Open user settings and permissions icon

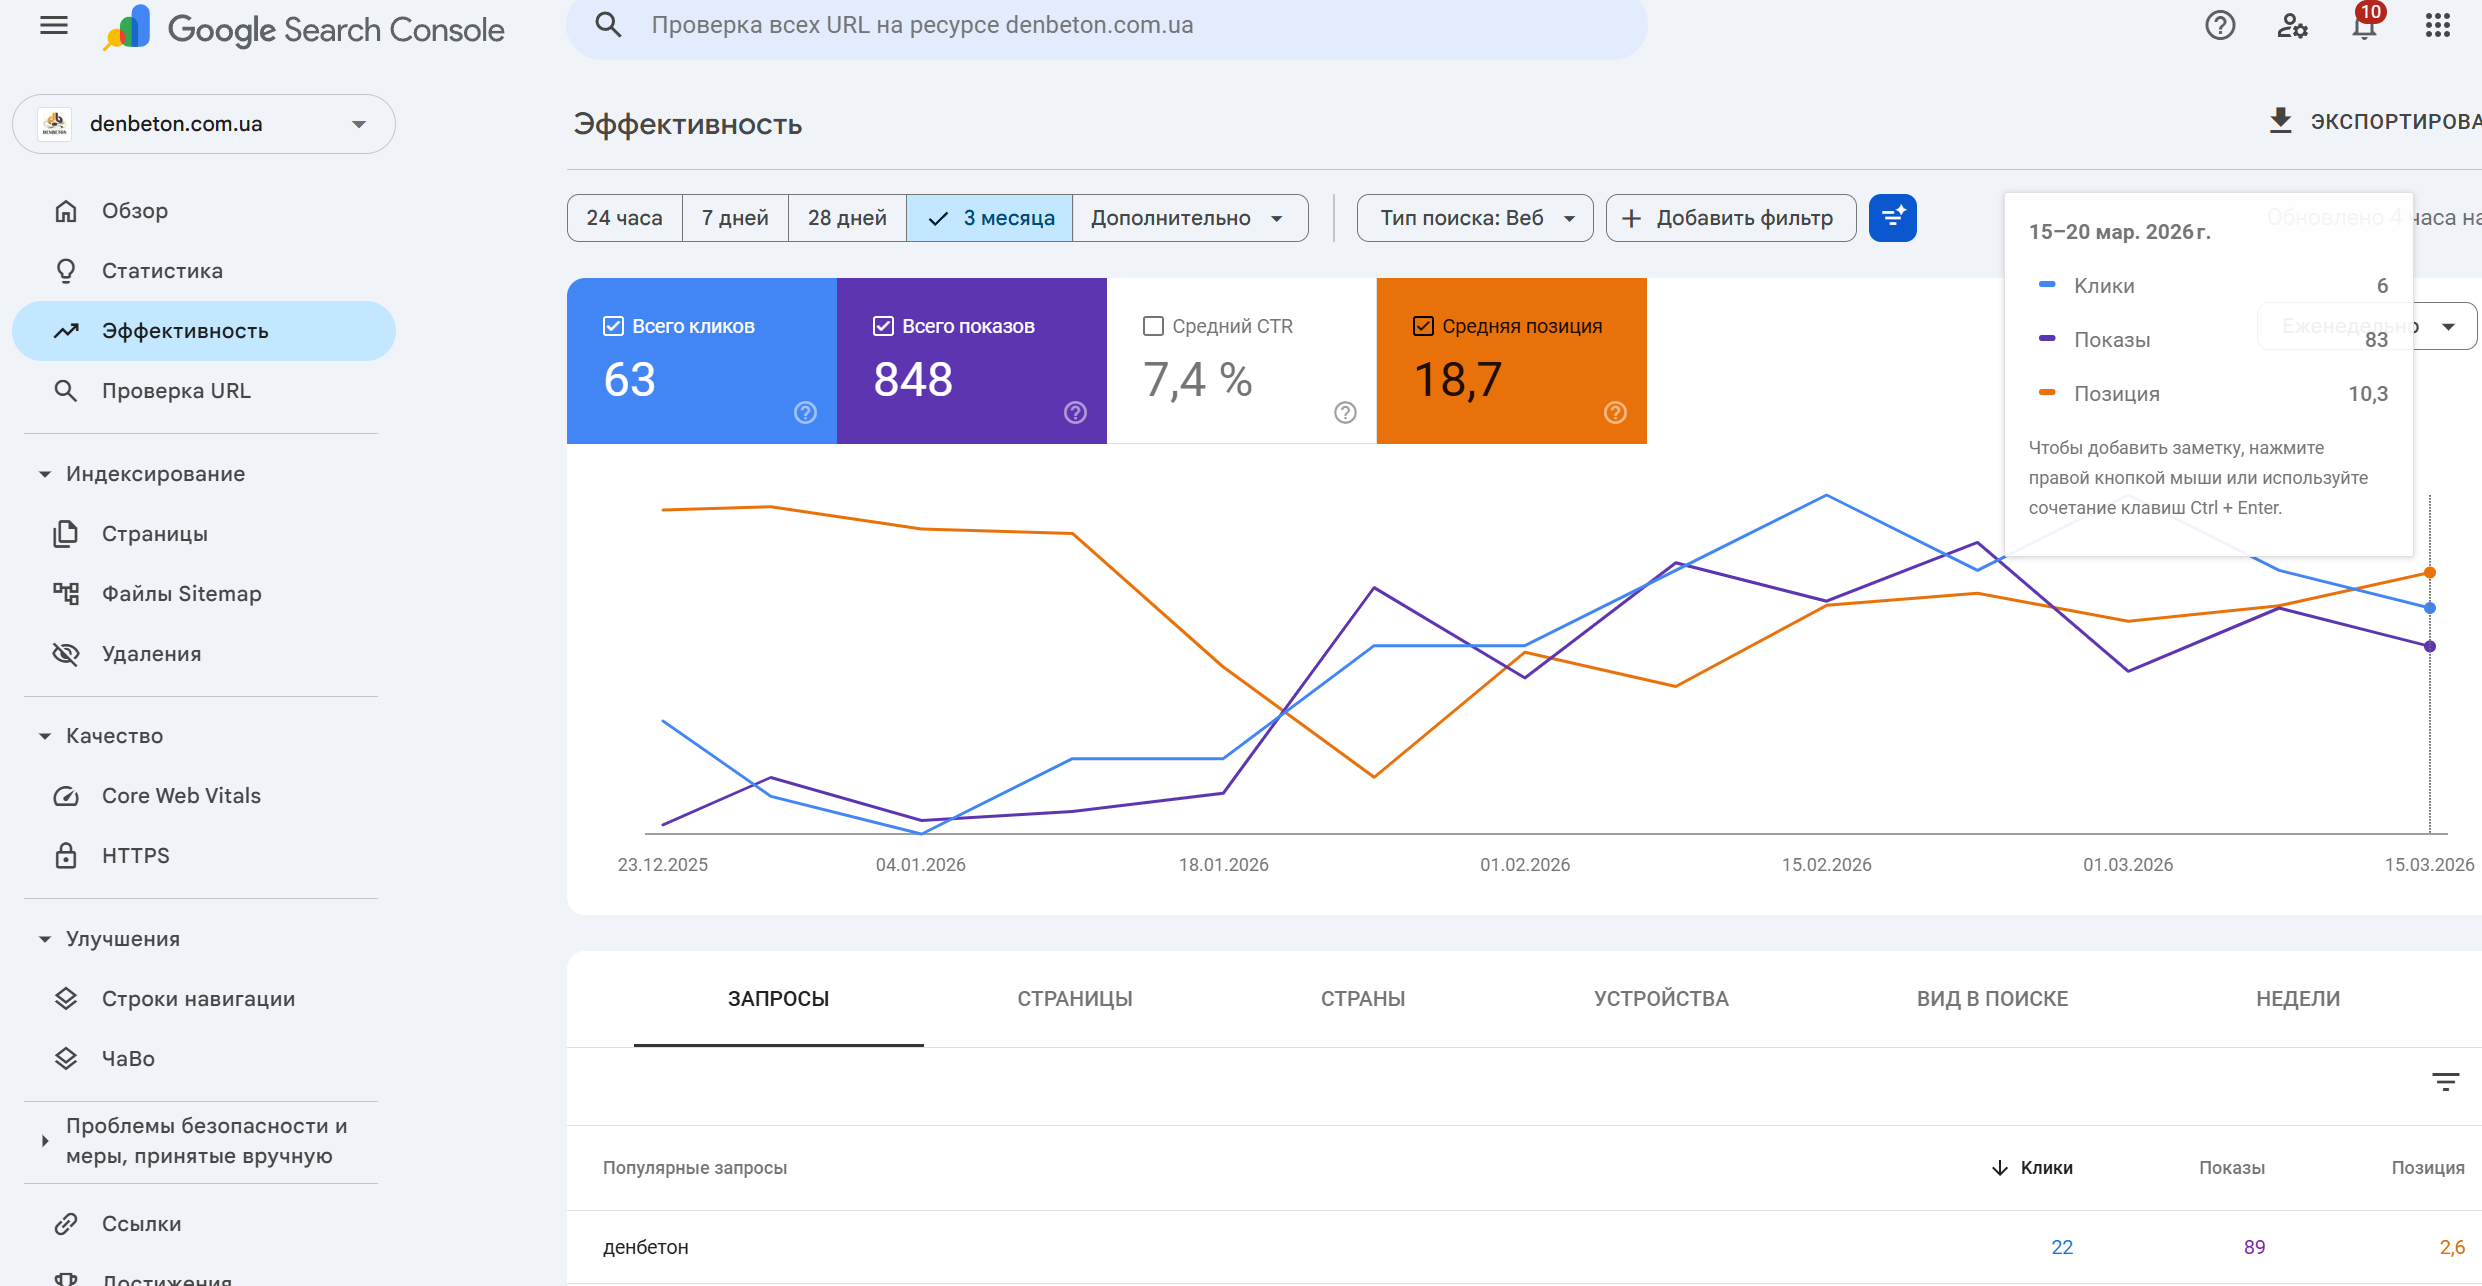(2292, 25)
